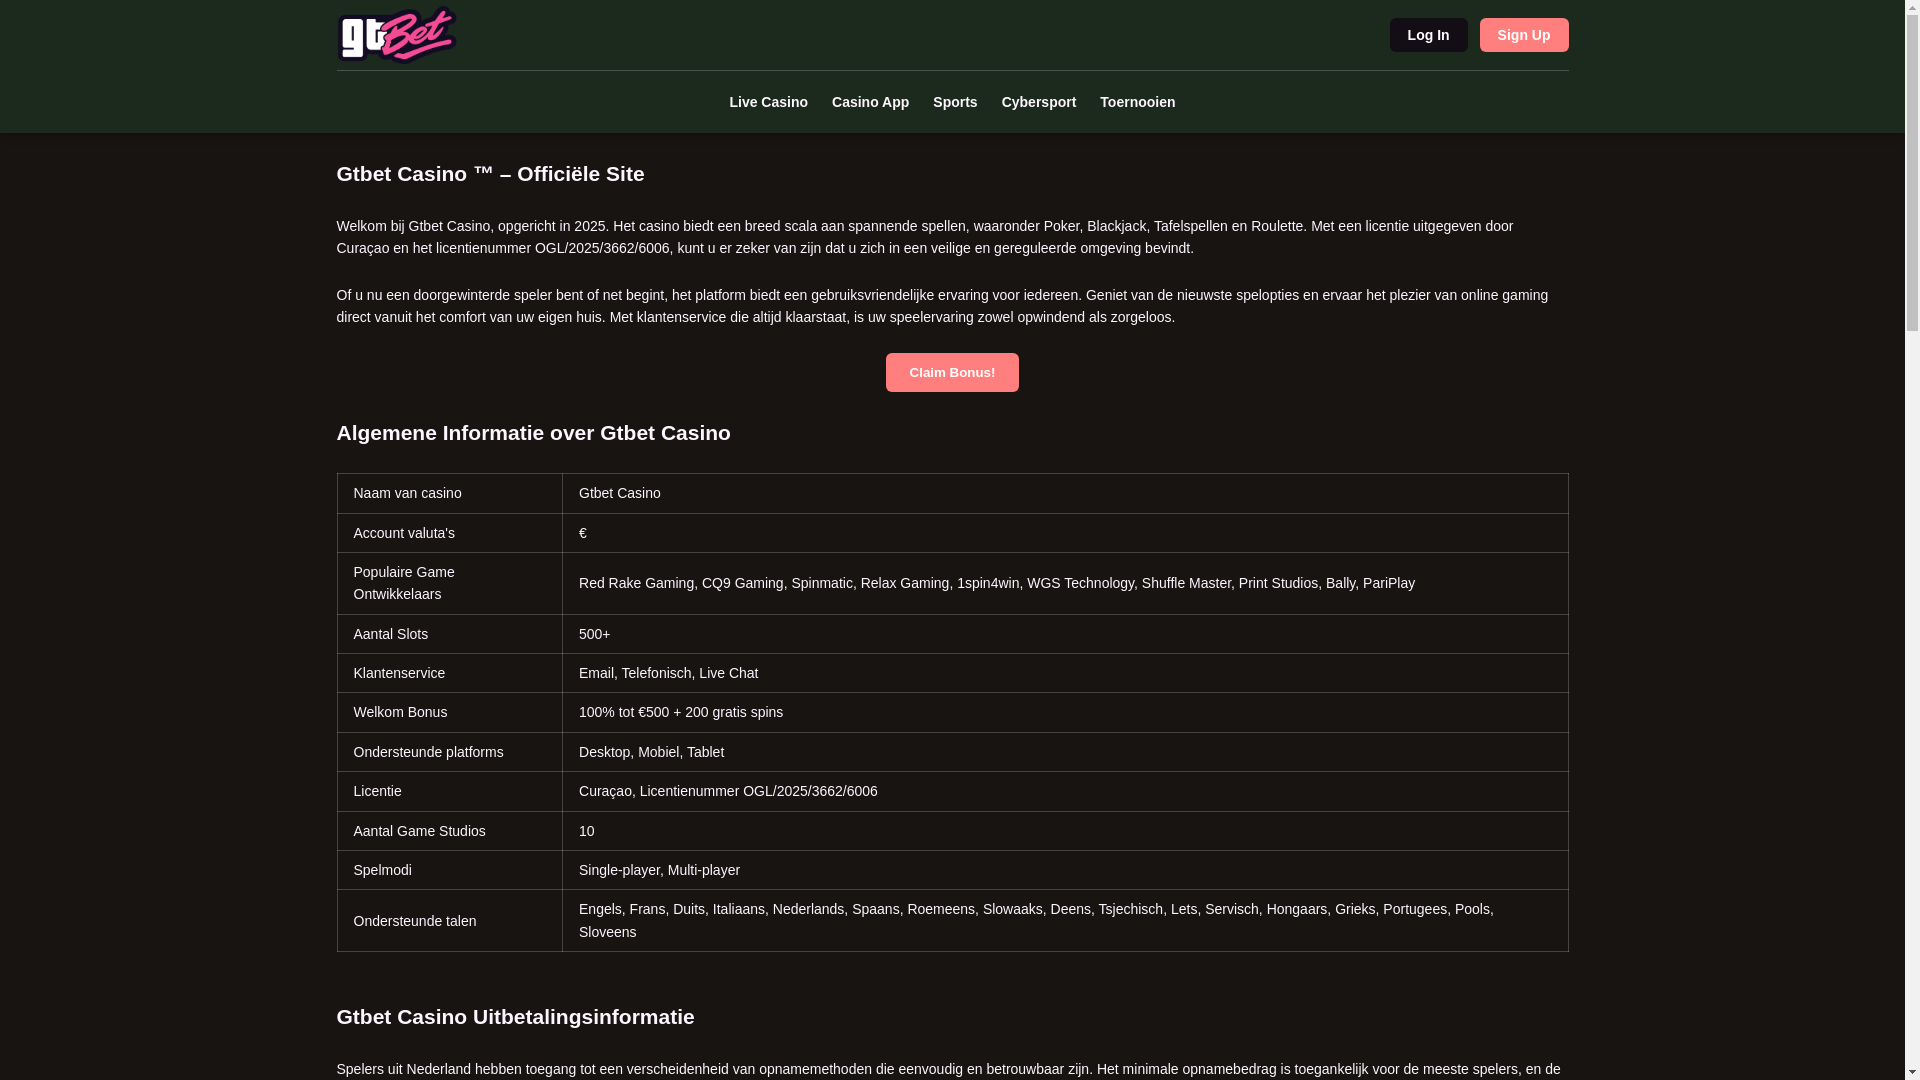Click heading 'Gtbet Casino Uitbetalingsinformatie'
Viewport: 1920px width, 1080px height.
[x=515, y=1017]
